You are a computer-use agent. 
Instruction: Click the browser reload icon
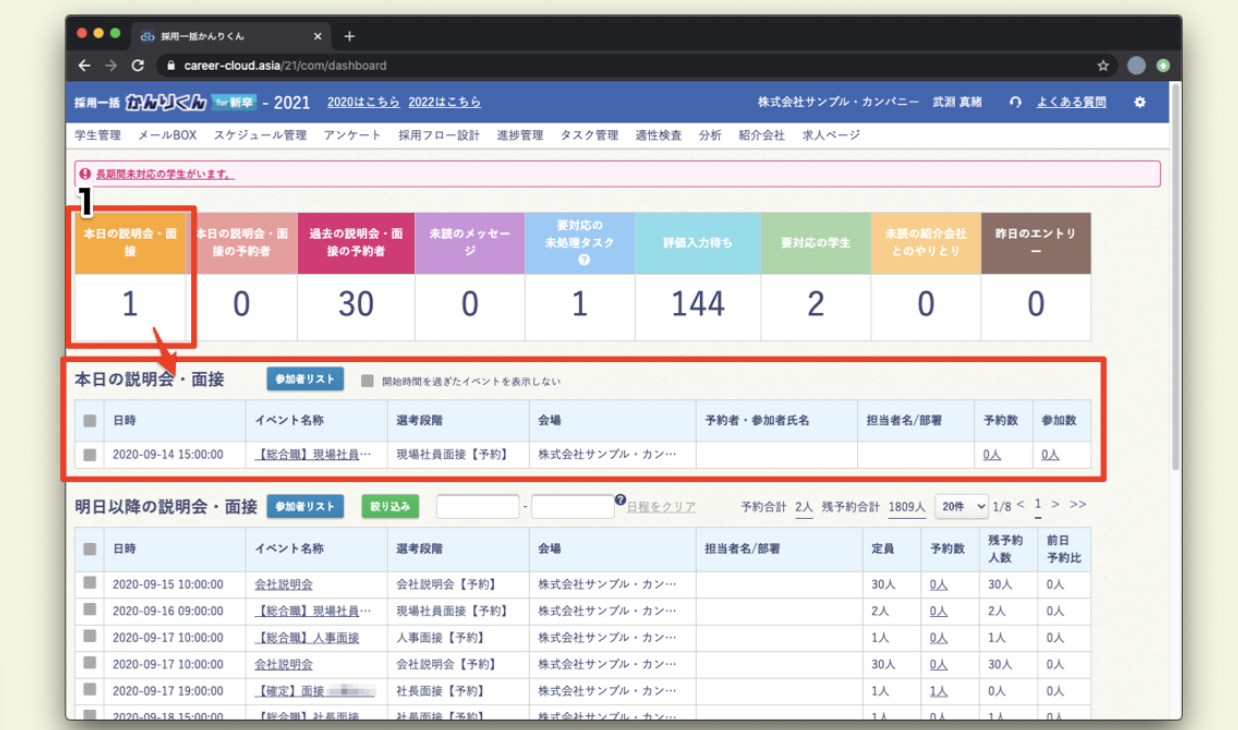pos(136,66)
